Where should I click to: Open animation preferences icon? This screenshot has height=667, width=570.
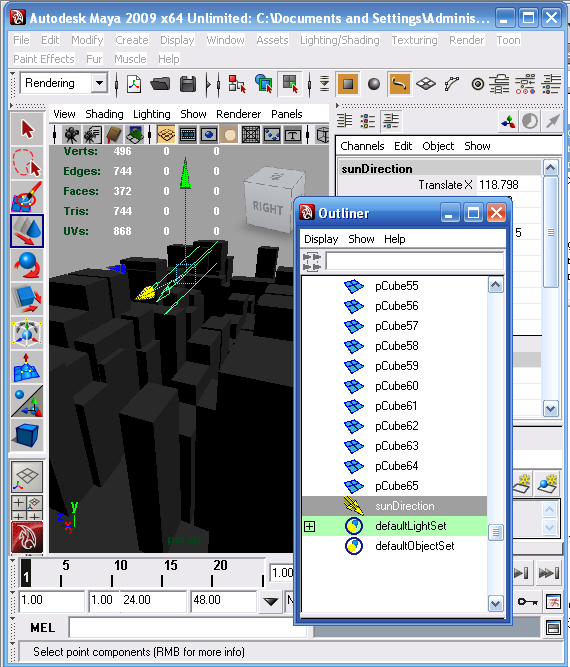553,601
